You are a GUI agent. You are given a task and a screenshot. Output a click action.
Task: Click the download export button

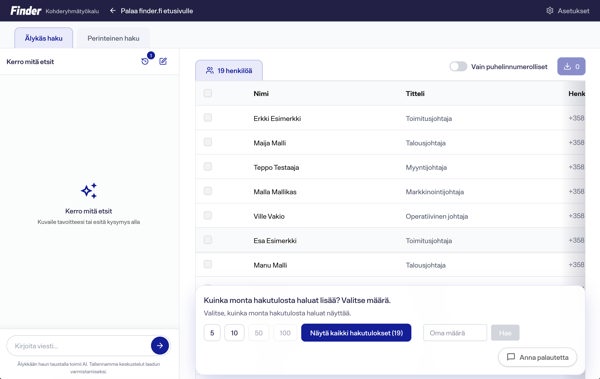tap(571, 67)
